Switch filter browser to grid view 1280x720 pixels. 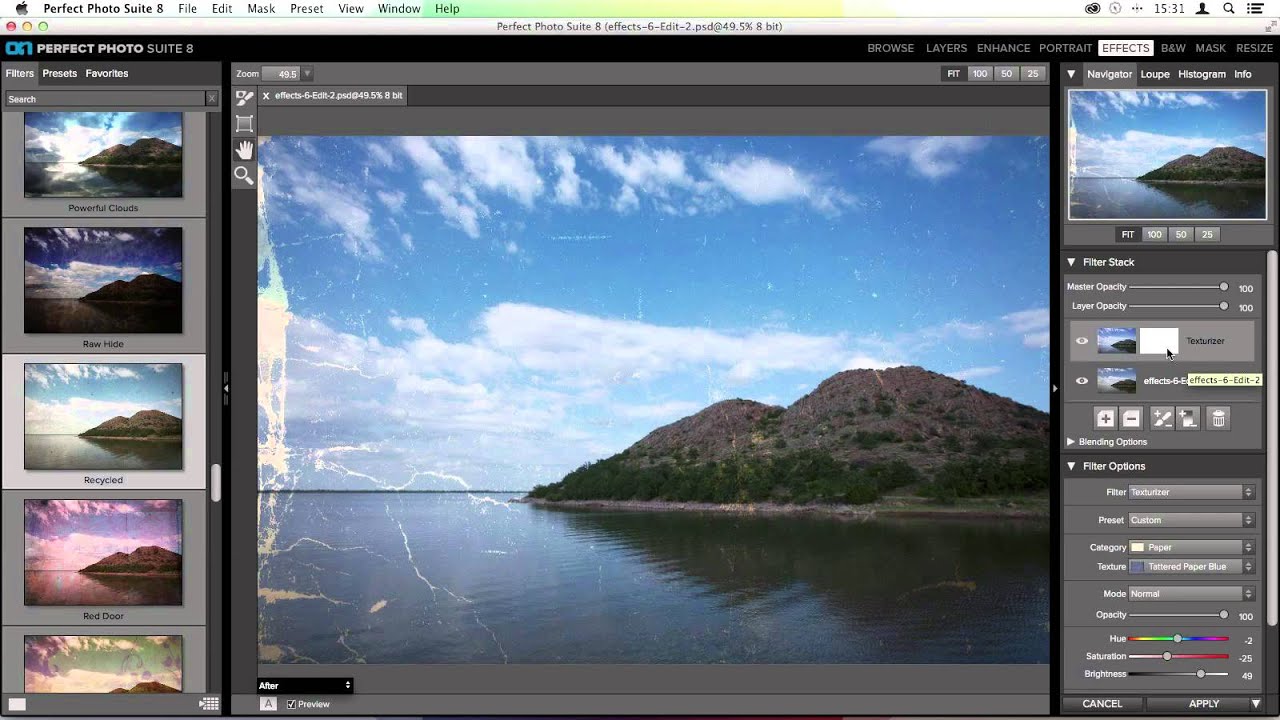click(x=209, y=704)
